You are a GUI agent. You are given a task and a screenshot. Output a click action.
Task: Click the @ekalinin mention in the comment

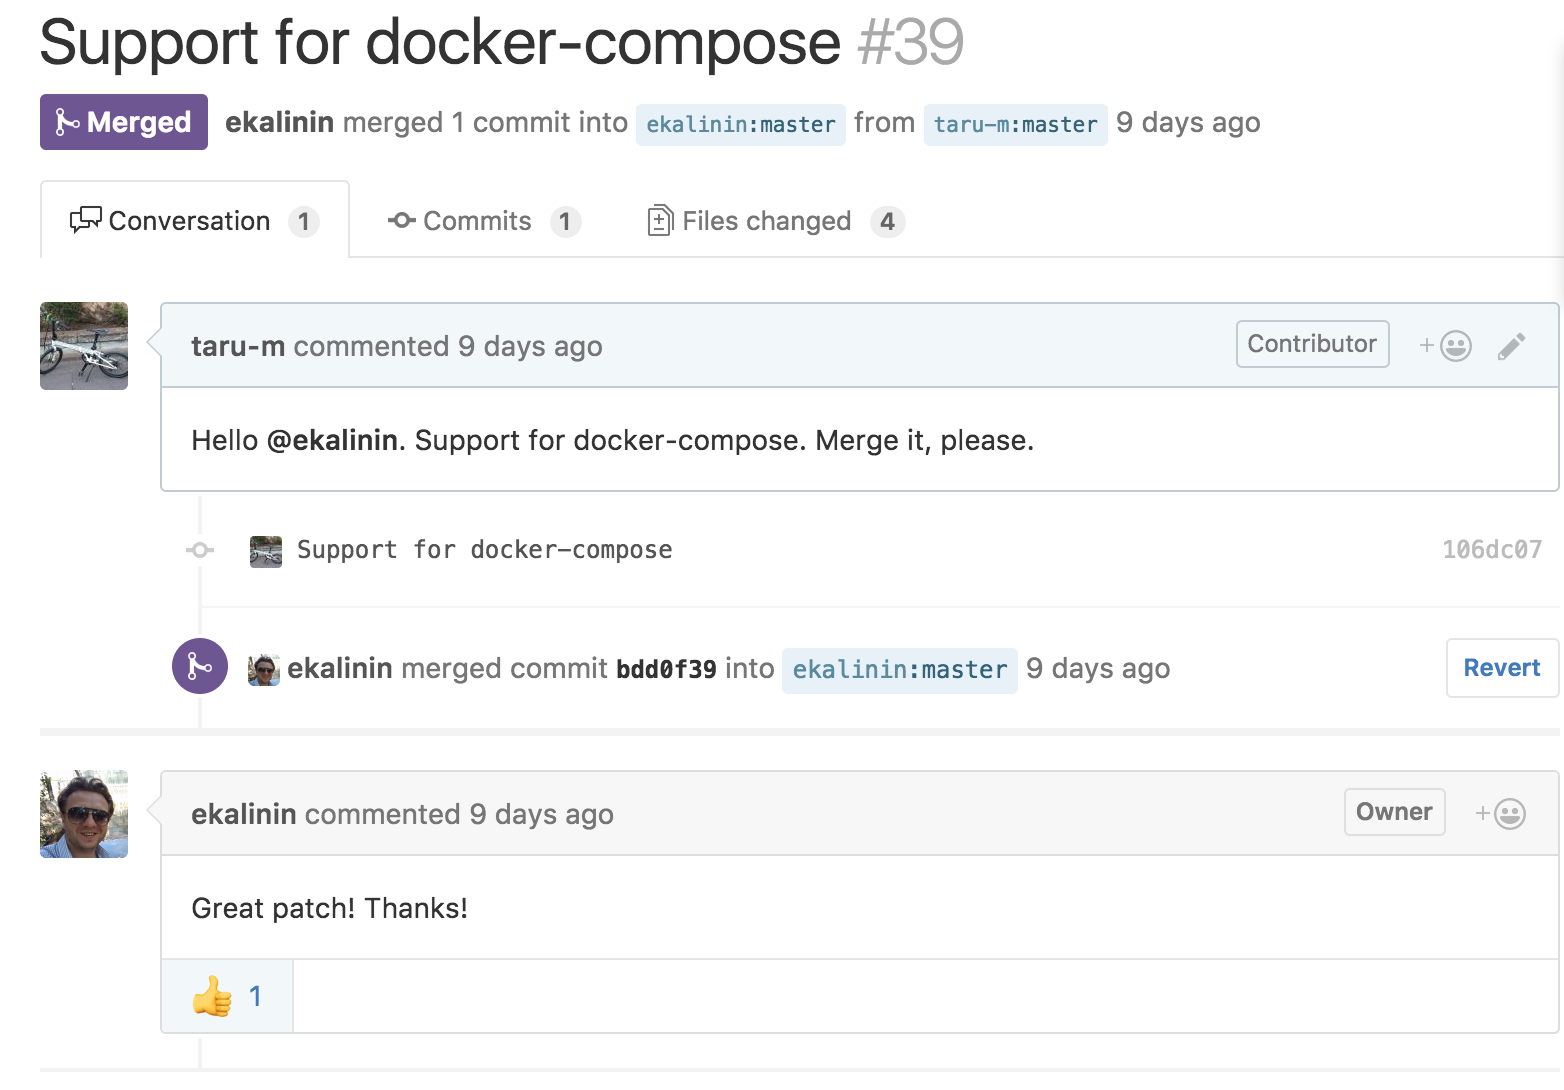click(x=332, y=441)
